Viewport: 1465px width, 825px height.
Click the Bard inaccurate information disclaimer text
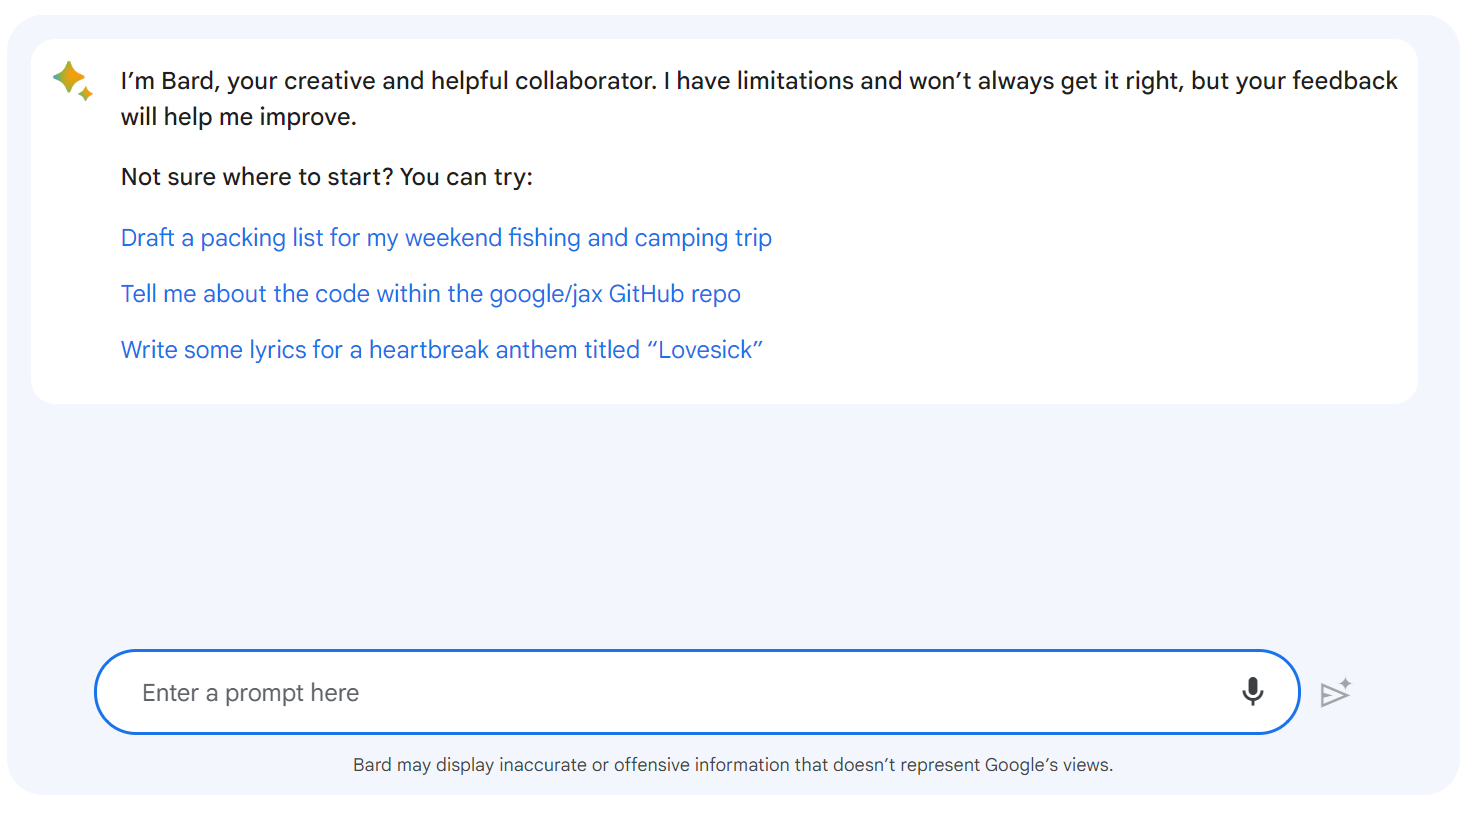point(733,765)
